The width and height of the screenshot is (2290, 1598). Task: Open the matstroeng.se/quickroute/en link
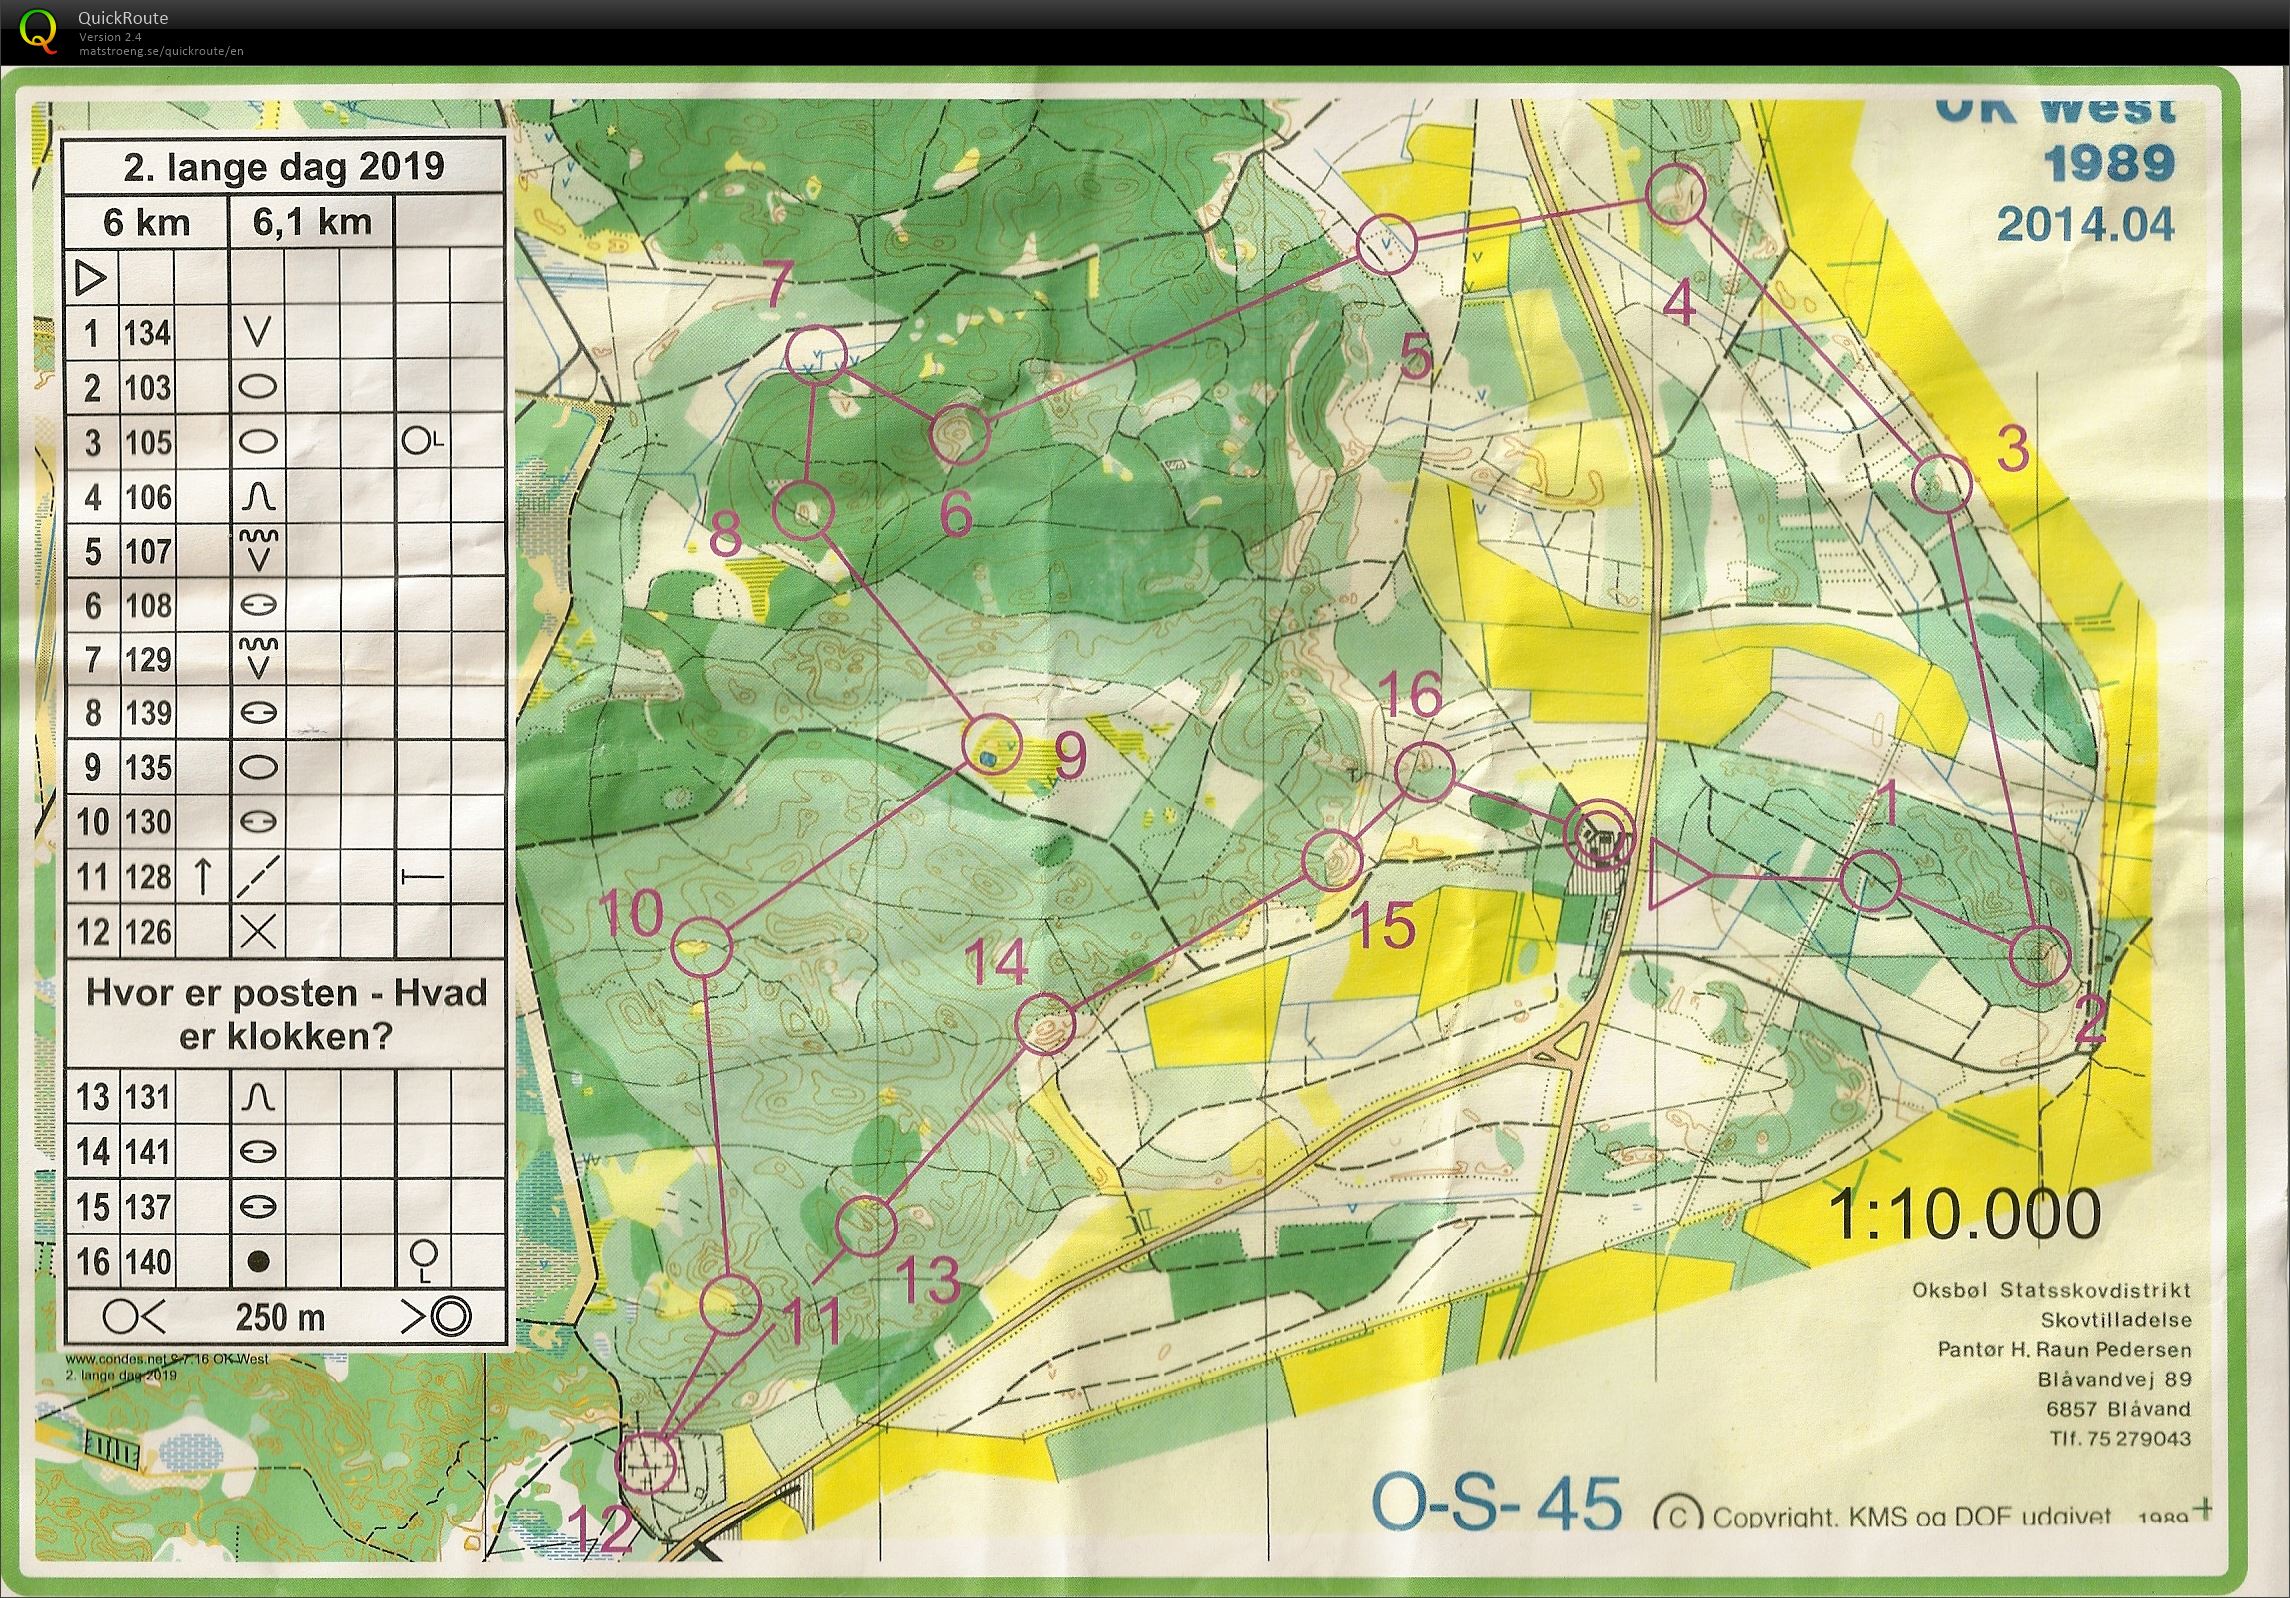[x=161, y=50]
